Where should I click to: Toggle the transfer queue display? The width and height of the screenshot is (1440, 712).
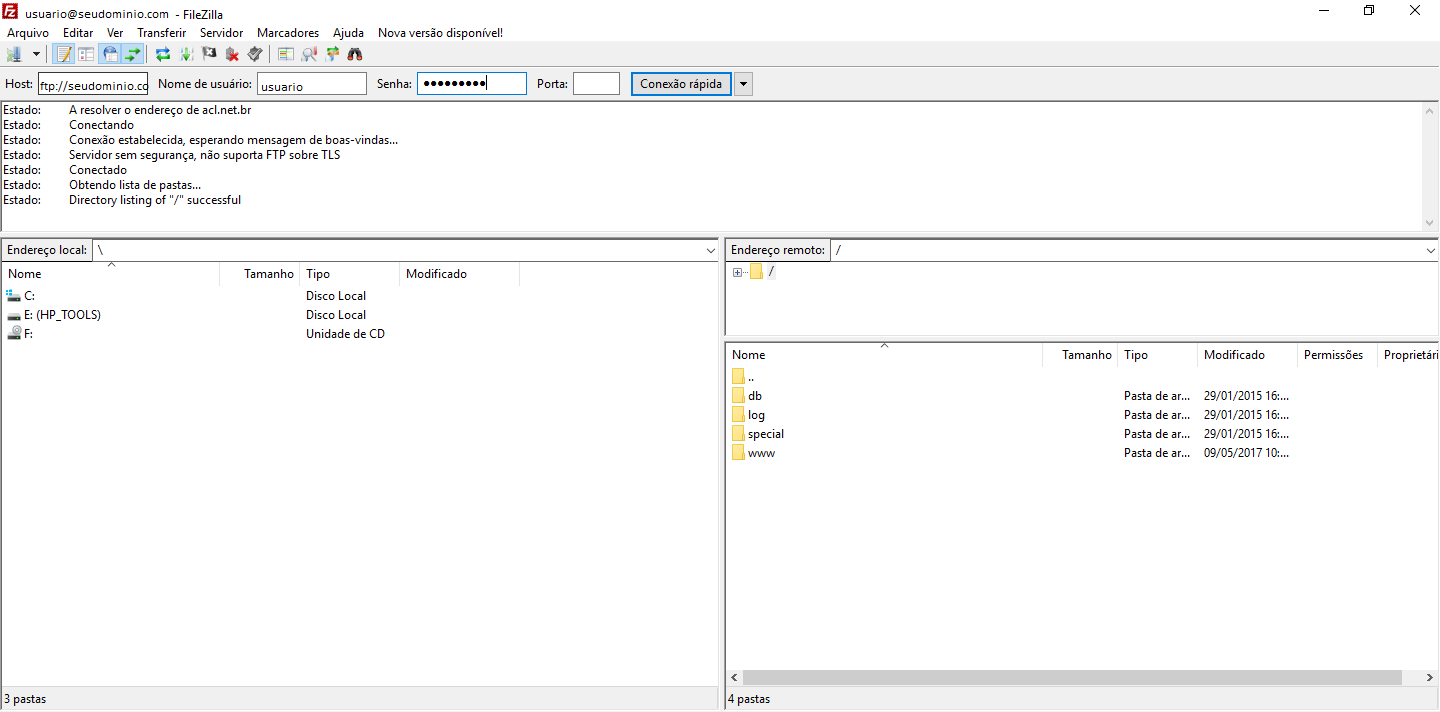point(133,54)
